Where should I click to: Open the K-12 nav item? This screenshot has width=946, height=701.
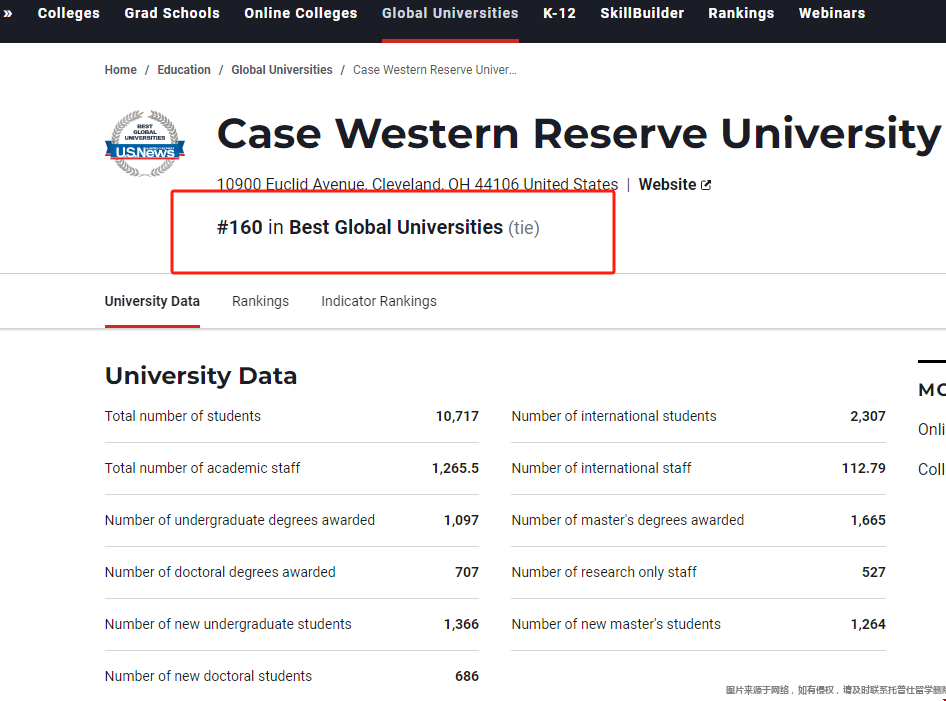tap(559, 13)
